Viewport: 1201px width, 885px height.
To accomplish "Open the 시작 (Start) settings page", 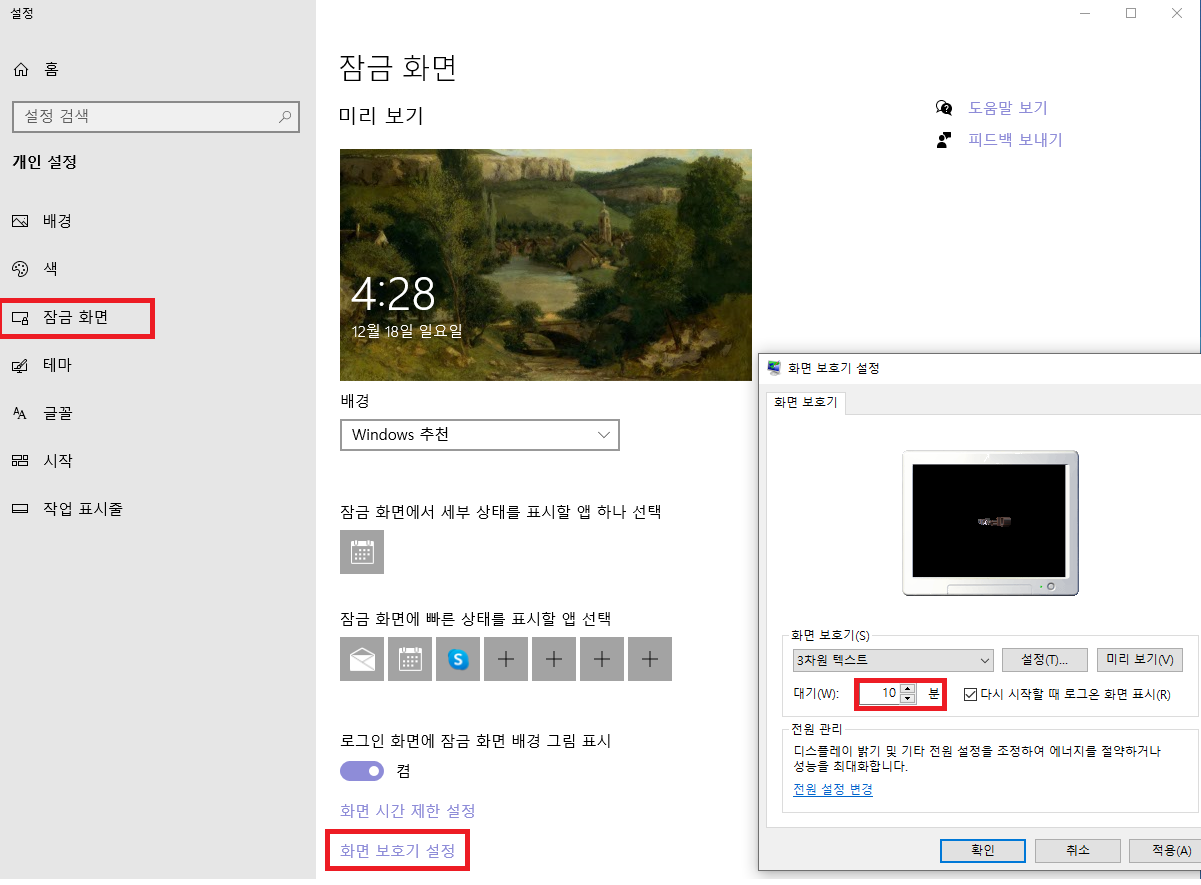I will [x=56, y=461].
